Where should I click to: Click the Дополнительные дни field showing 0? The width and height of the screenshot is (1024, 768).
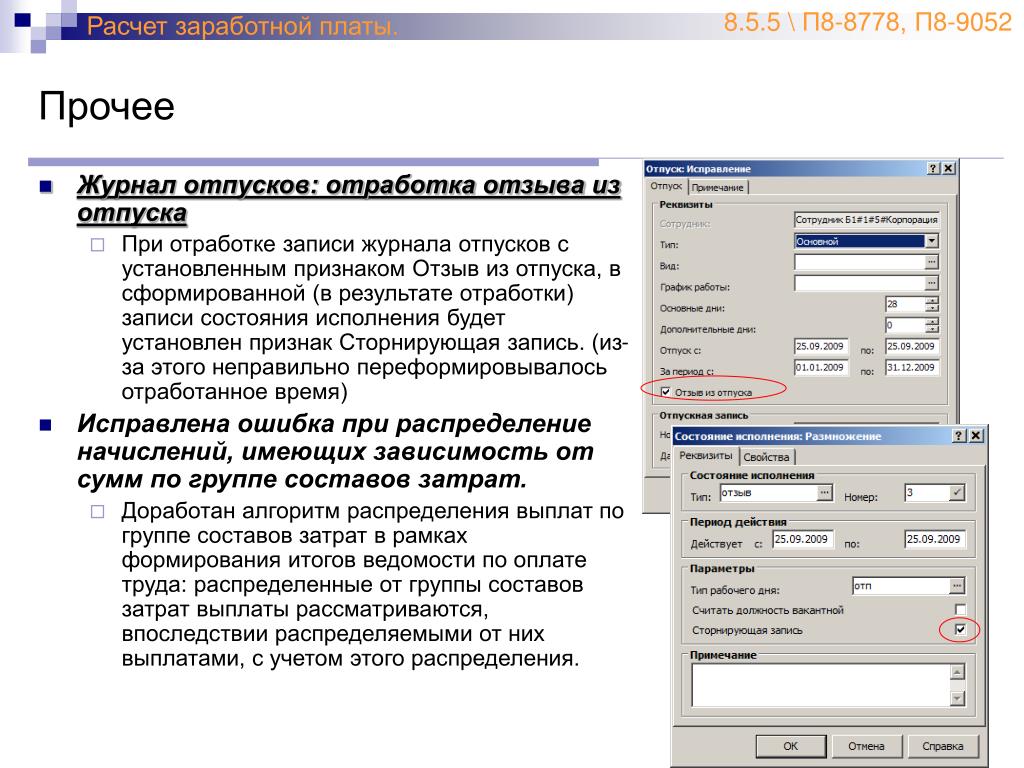point(905,325)
